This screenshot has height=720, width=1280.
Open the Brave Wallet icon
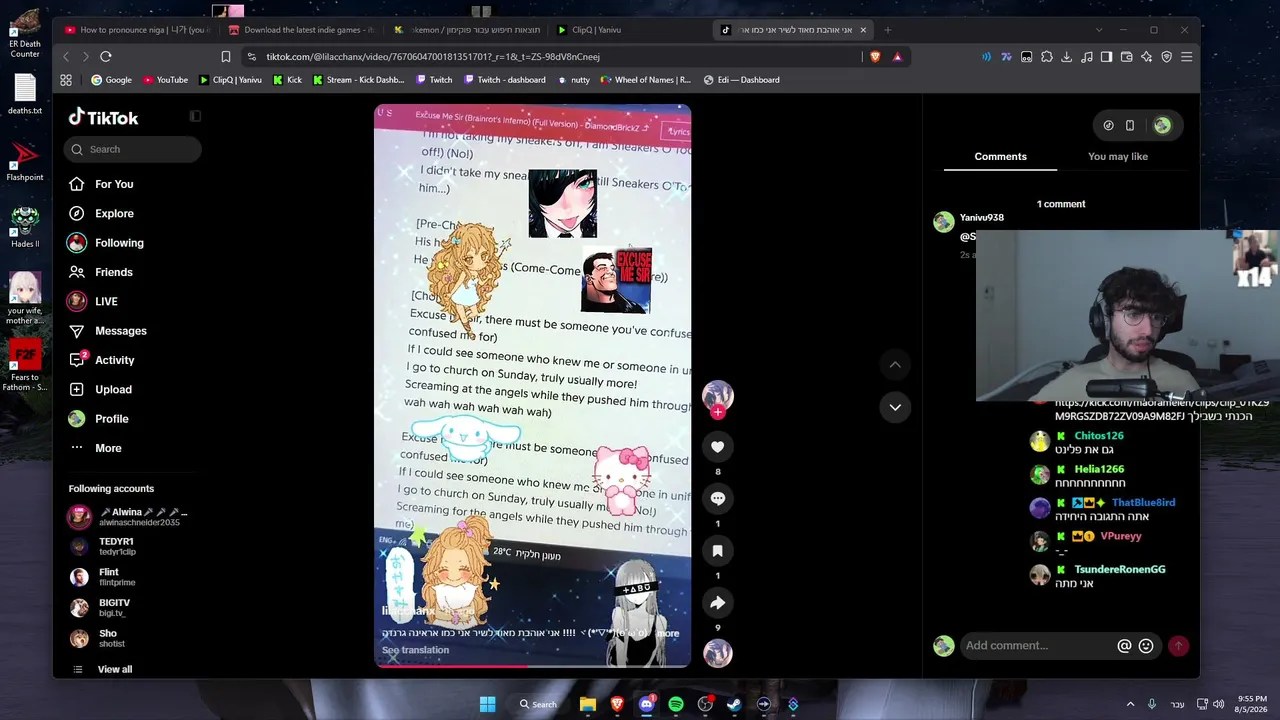pyautogui.click(x=1126, y=57)
